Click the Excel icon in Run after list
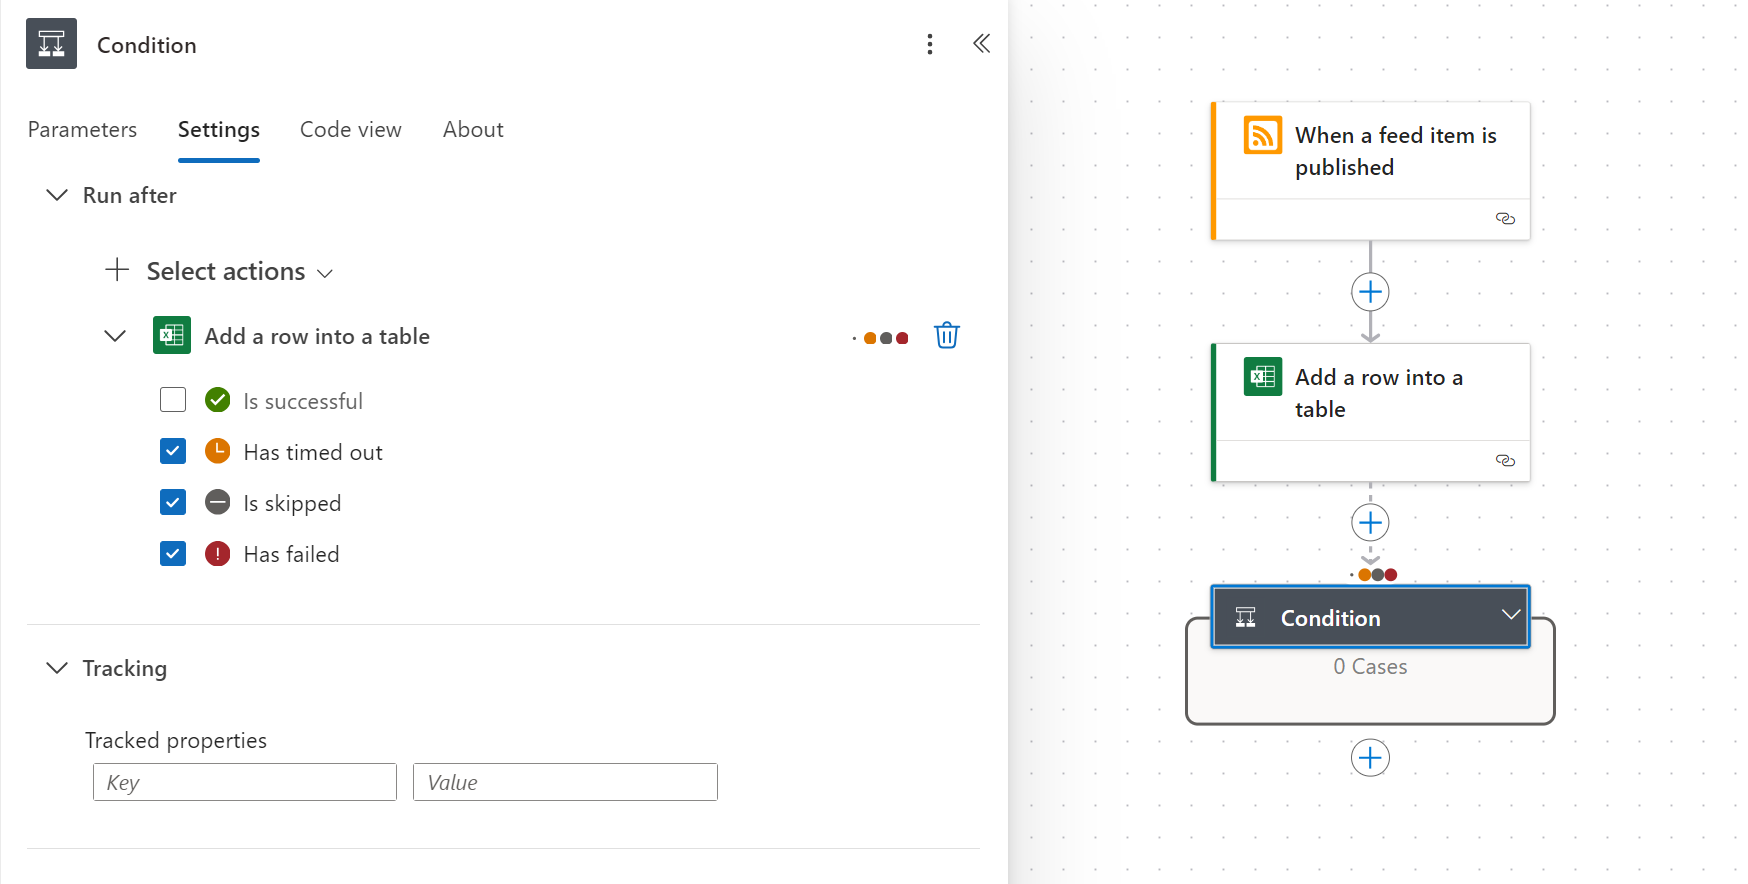 pos(172,335)
